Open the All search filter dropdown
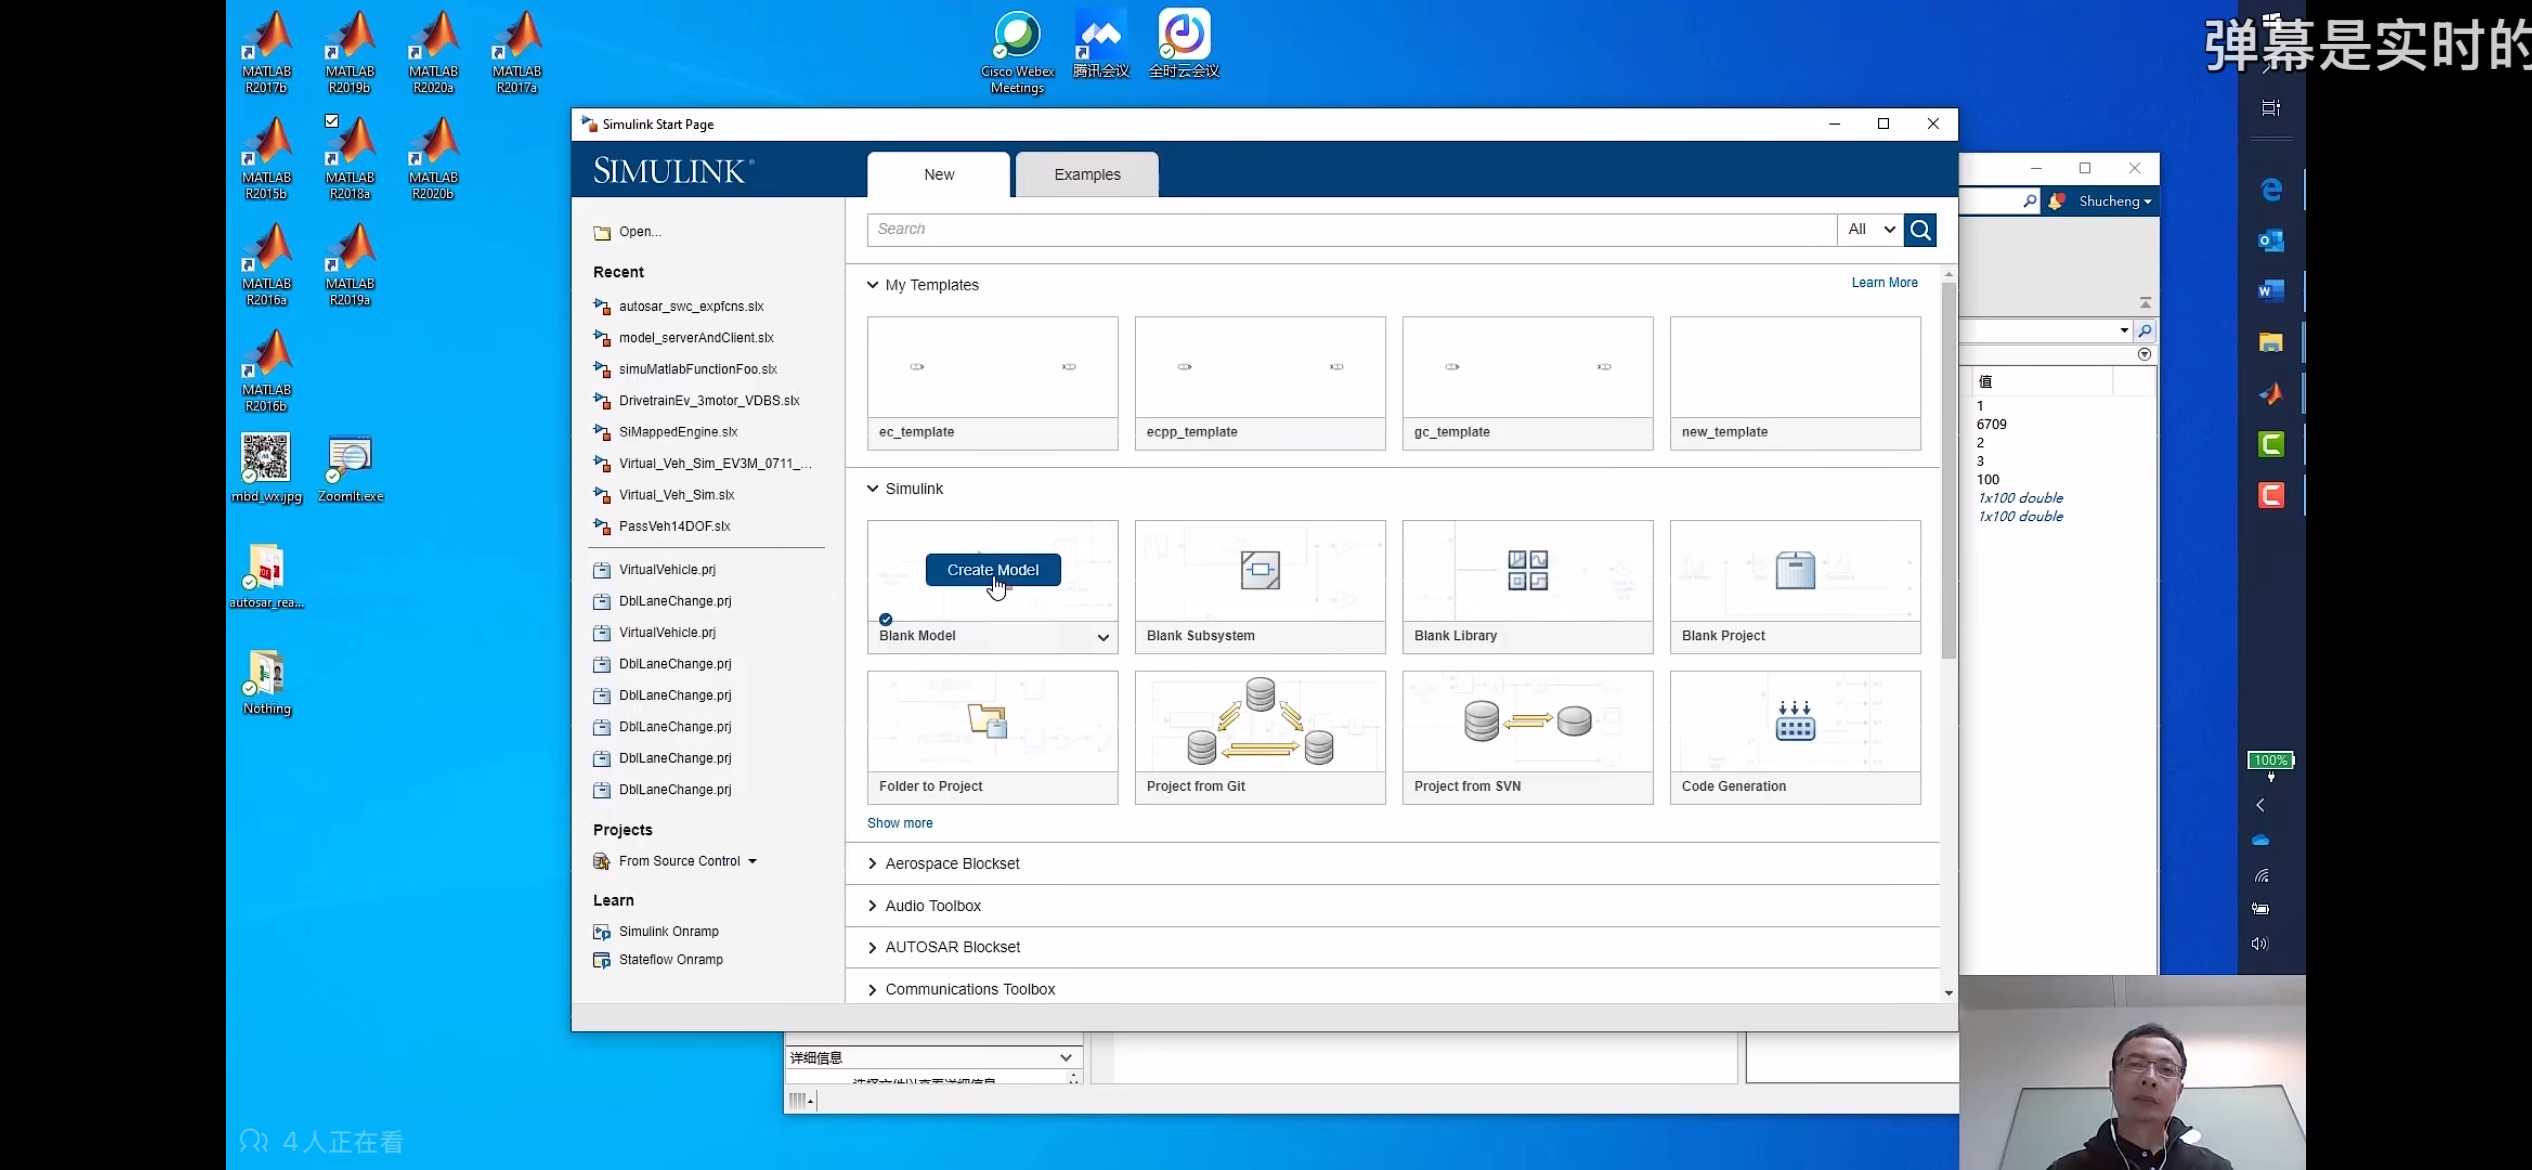This screenshot has width=2532, height=1170. coord(1870,230)
